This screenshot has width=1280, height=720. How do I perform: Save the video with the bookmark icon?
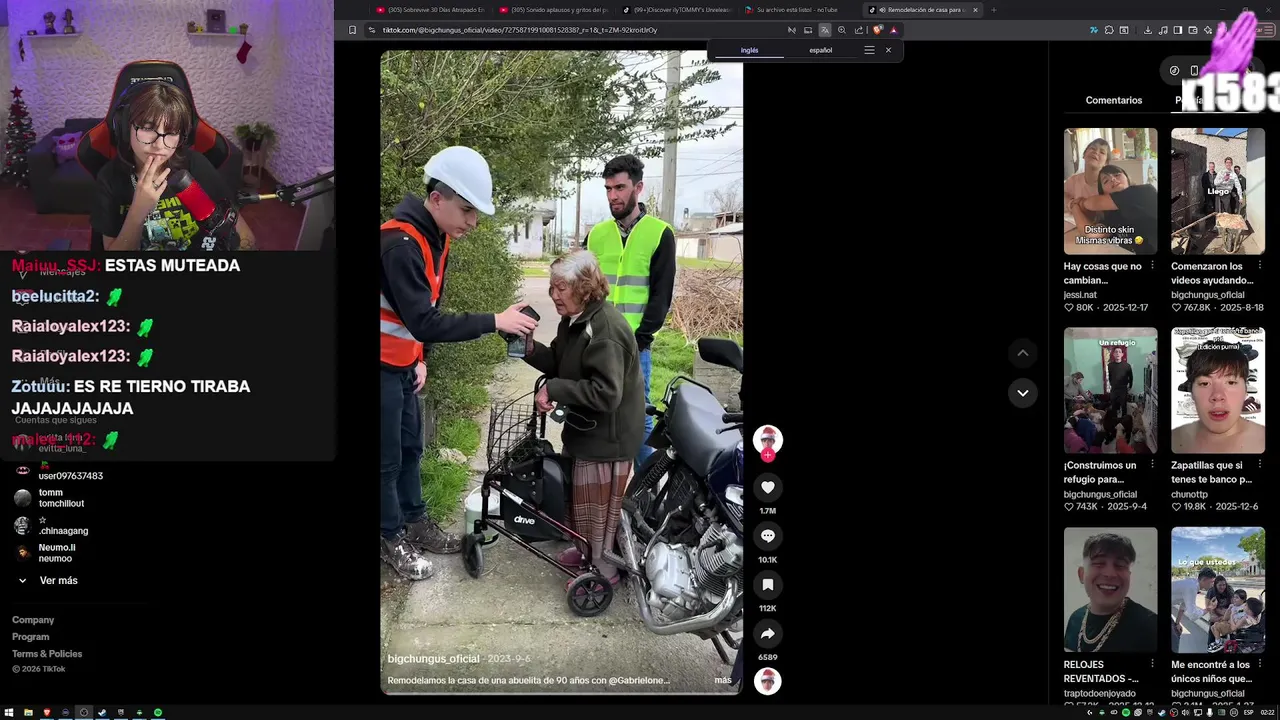pyautogui.click(x=767, y=584)
